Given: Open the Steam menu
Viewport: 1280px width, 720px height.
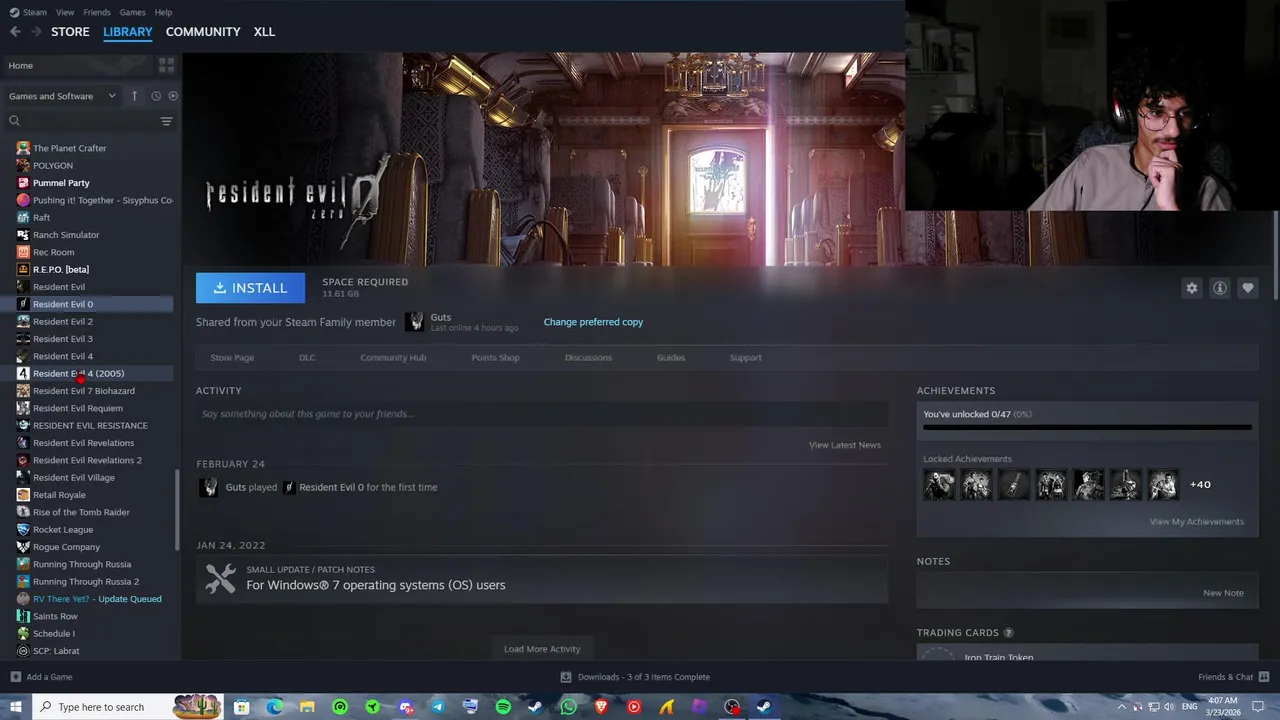Looking at the screenshot, I should pyautogui.click(x=28, y=12).
